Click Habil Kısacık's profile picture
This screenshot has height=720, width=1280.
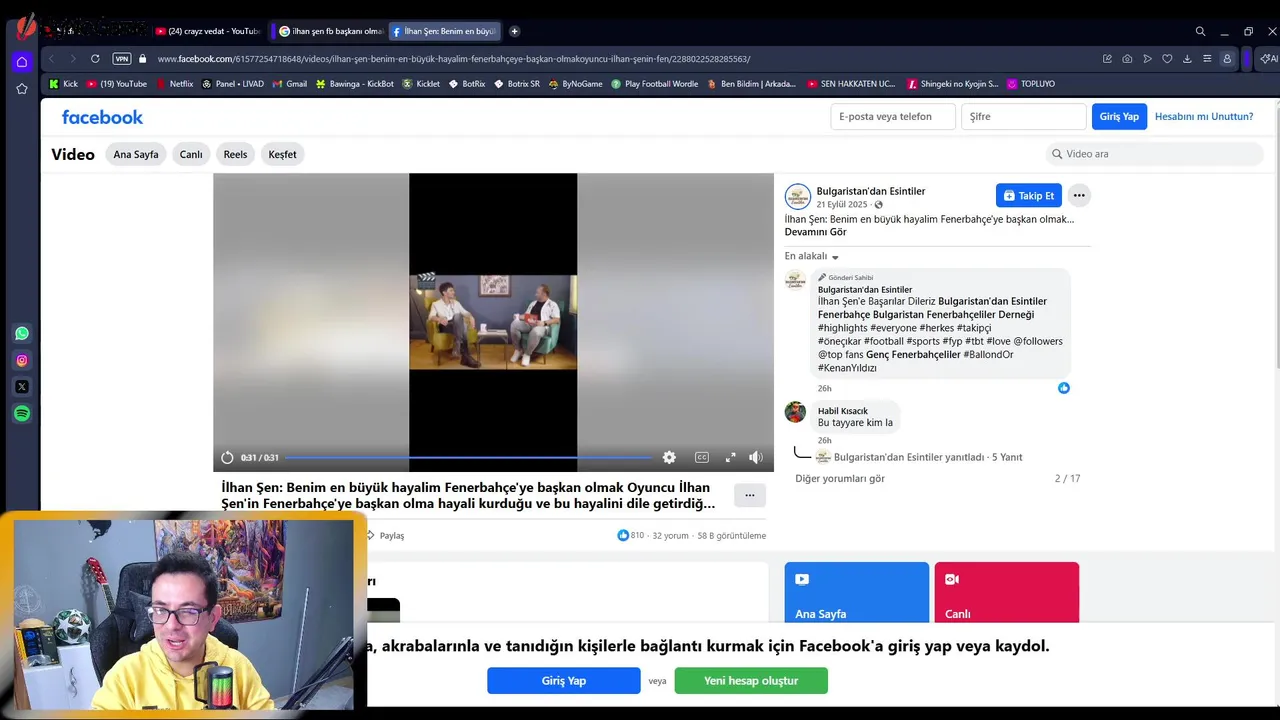pos(795,412)
